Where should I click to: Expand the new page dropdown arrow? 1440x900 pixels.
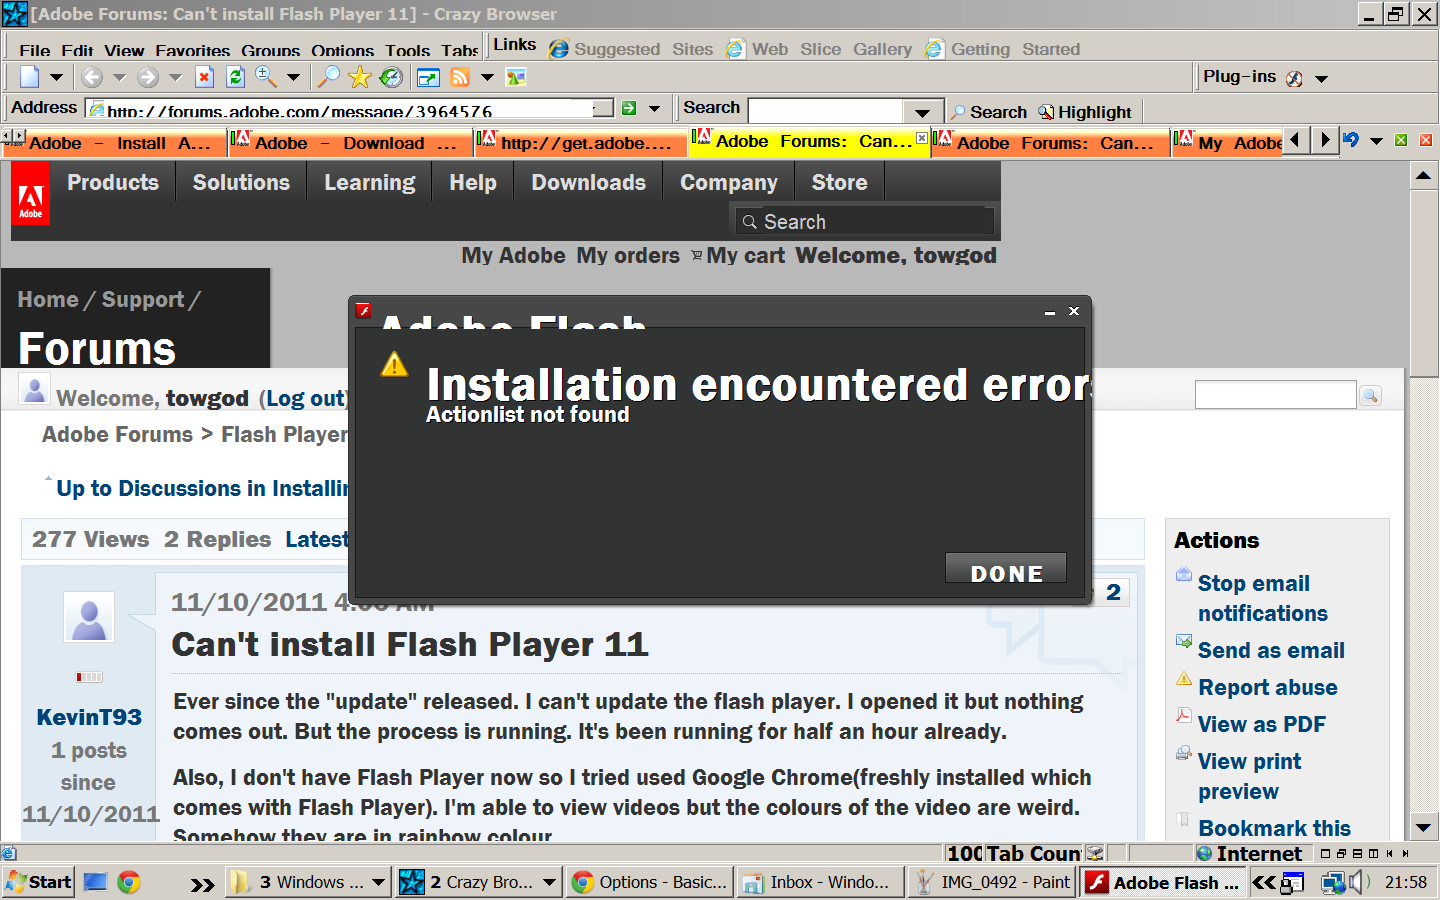[56, 77]
